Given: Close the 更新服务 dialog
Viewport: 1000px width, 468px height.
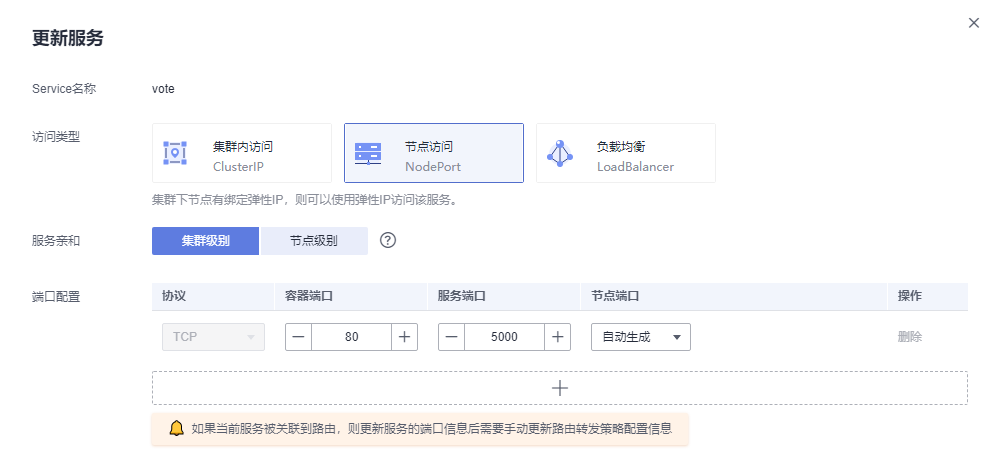Looking at the screenshot, I should (x=973, y=23).
